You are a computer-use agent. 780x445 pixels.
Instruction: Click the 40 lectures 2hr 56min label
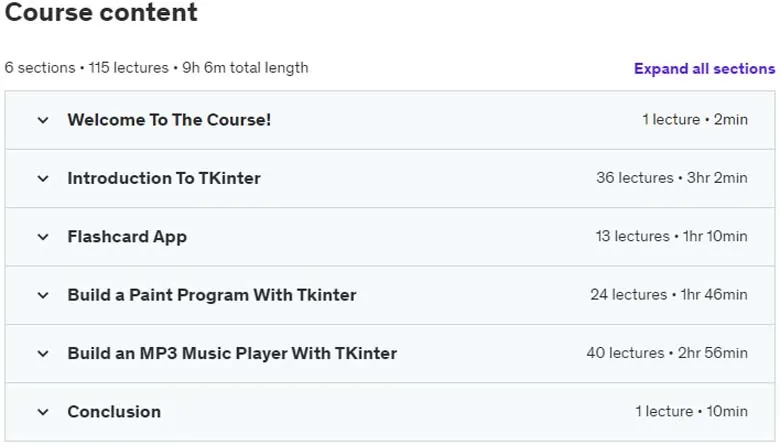(x=667, y=353)
